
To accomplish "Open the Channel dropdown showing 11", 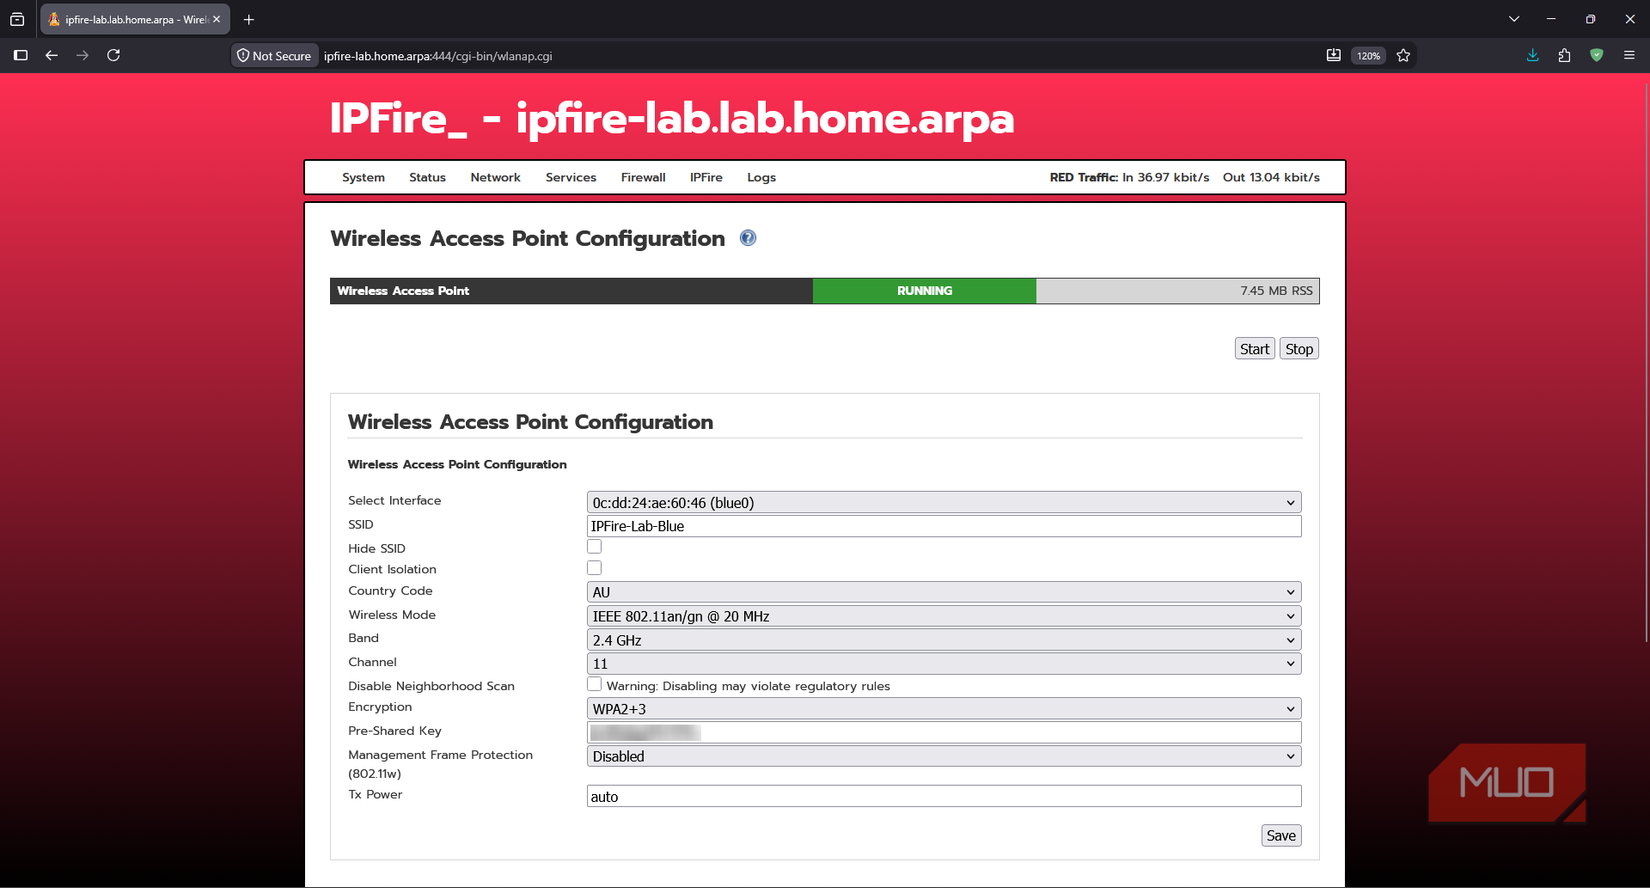I will pos(944,663).
